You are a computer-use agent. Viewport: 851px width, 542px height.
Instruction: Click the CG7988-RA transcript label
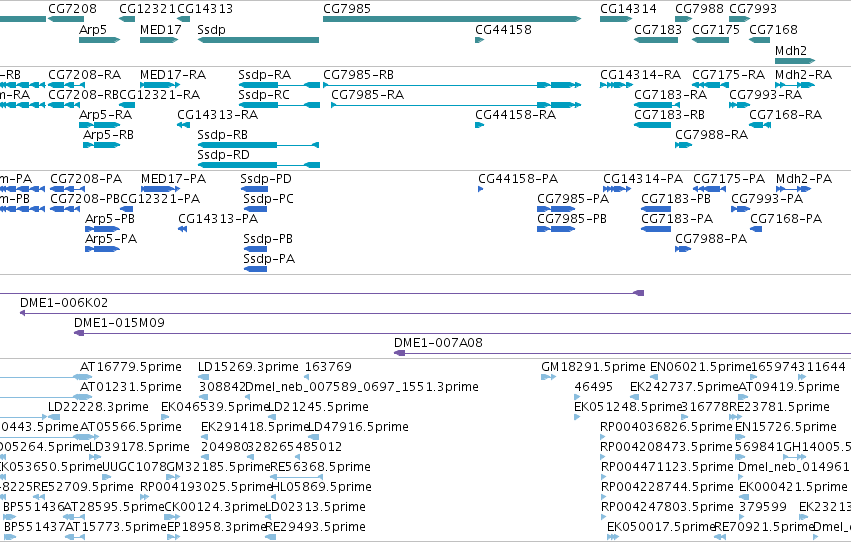pos(711,135)
